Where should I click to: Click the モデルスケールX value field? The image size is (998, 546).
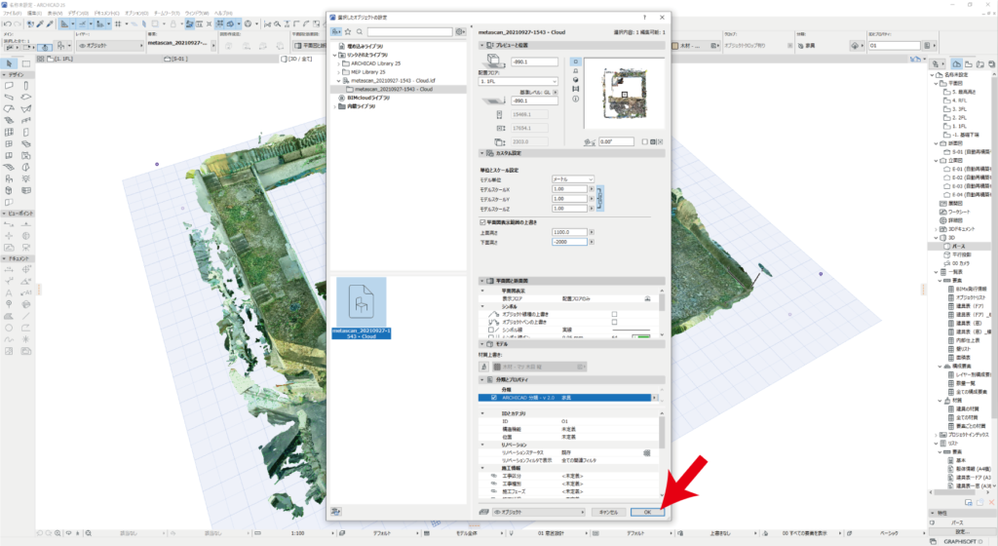click(569, 189)
